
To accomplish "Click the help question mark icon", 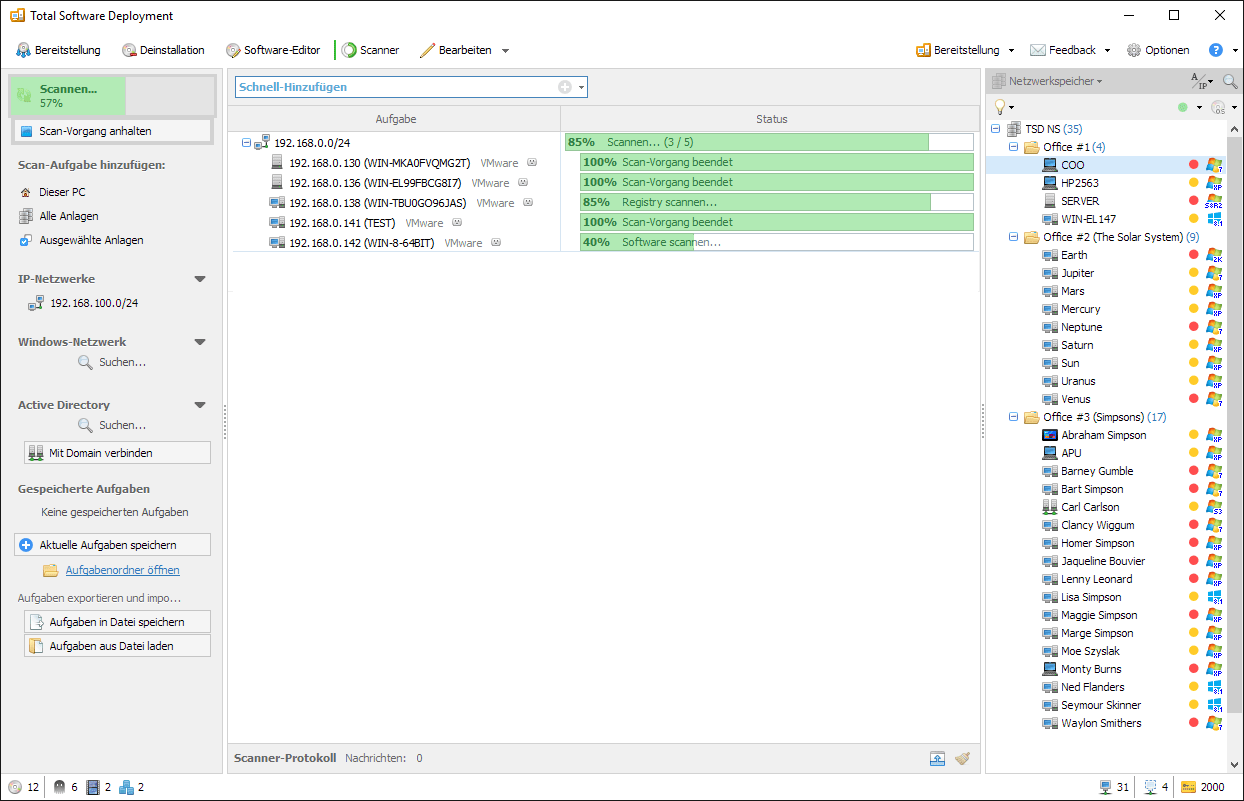I will (1215, 50).
